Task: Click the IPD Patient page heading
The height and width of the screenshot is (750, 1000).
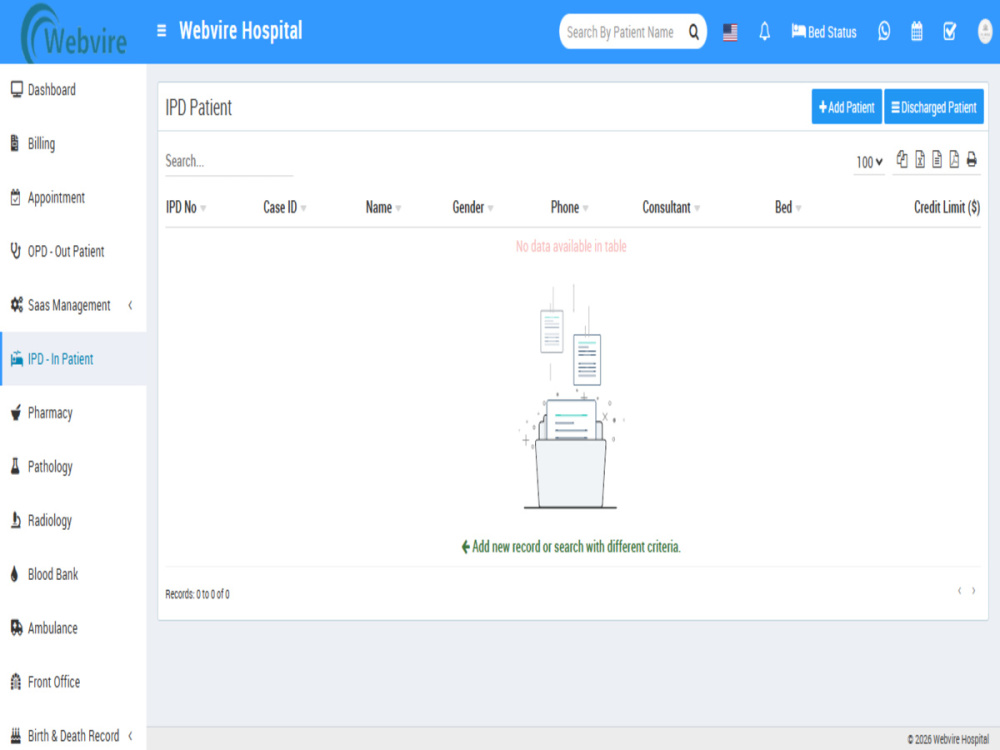Action: tap(198, 107)
